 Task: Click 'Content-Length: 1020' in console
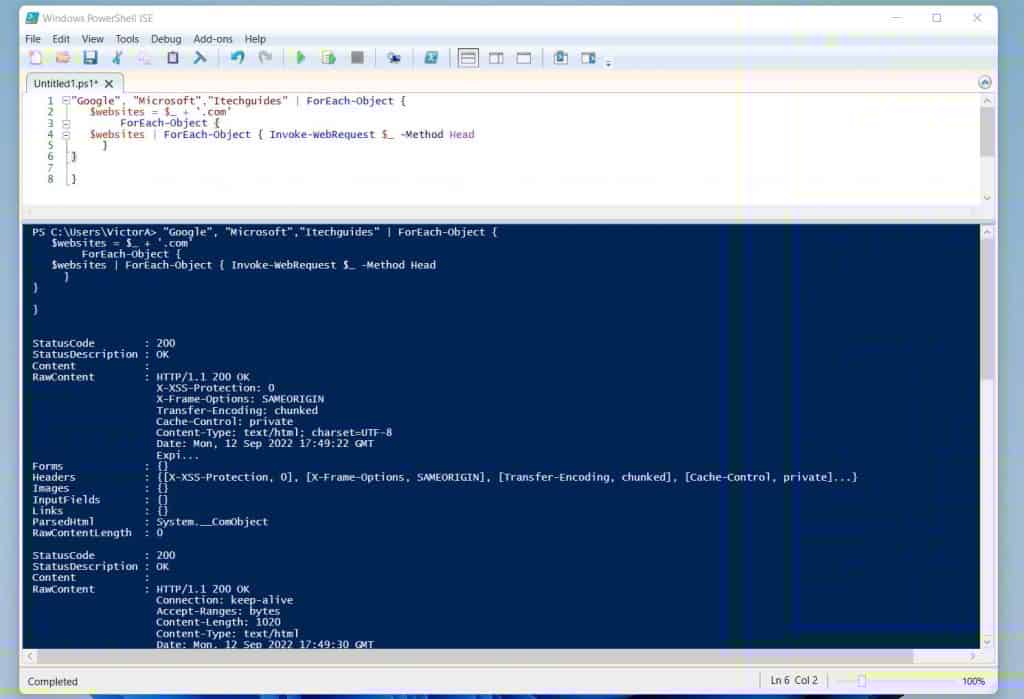tap(218, 623)
